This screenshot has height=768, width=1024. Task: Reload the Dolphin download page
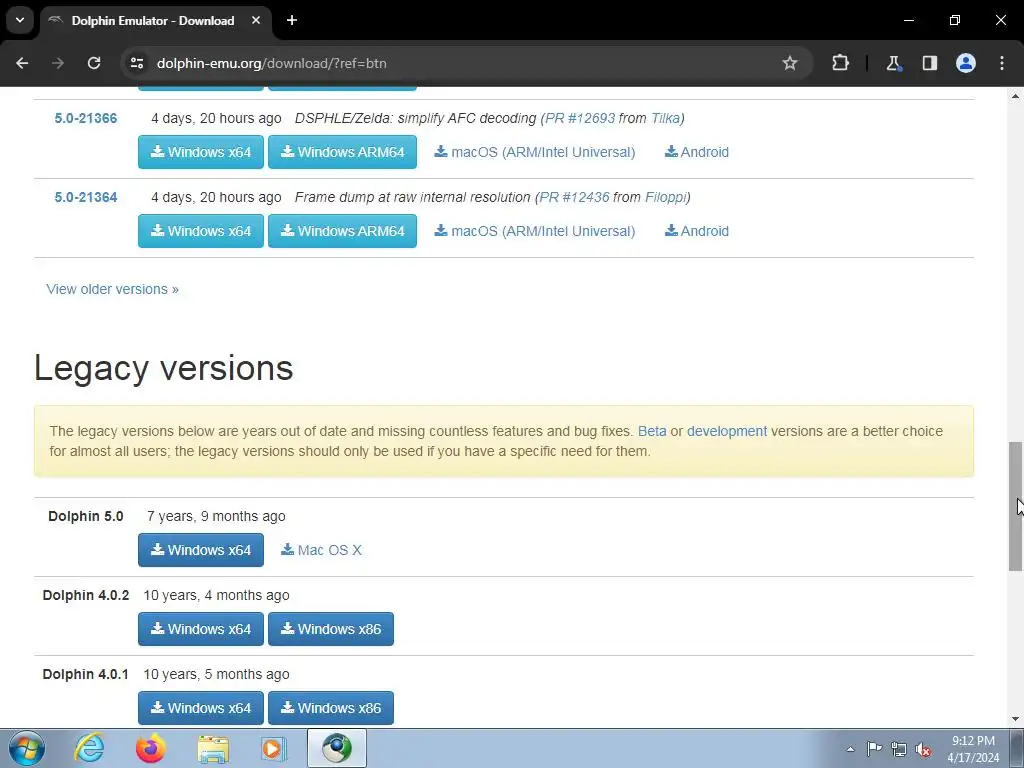coord(94,63)
